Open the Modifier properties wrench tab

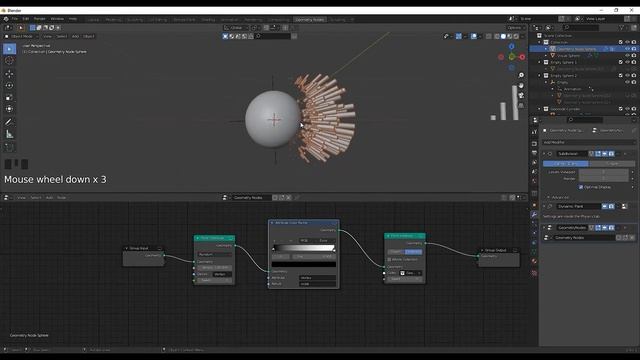coord(534,214)
